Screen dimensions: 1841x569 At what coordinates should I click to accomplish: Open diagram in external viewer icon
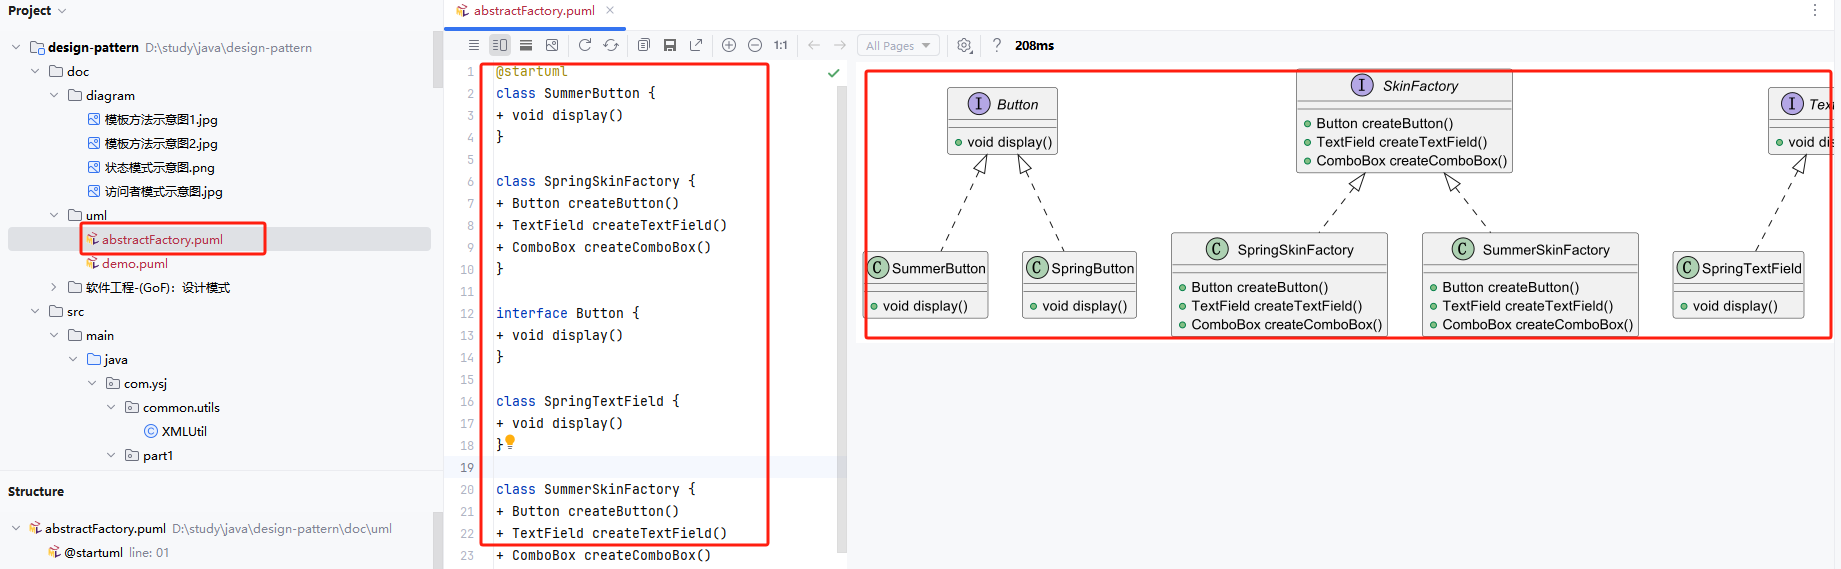pos(696,45)
